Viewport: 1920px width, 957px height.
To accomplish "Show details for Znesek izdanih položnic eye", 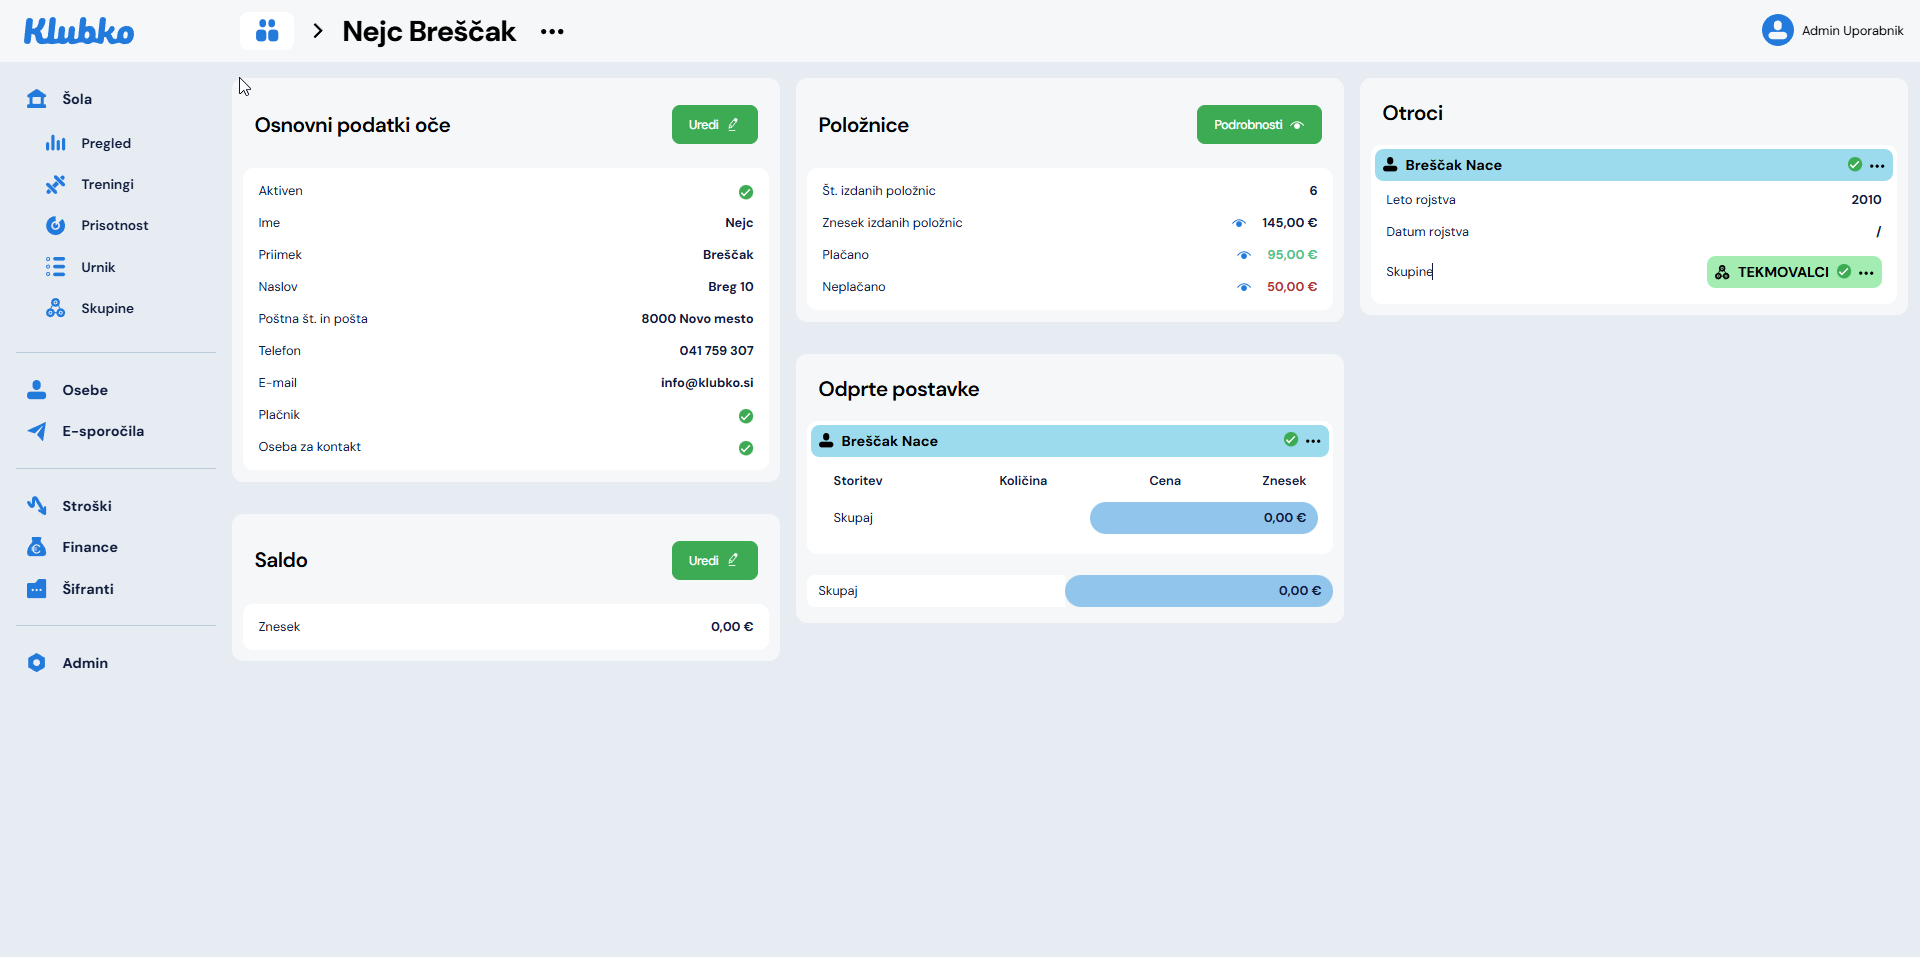I will click(x=1239, y=223).
